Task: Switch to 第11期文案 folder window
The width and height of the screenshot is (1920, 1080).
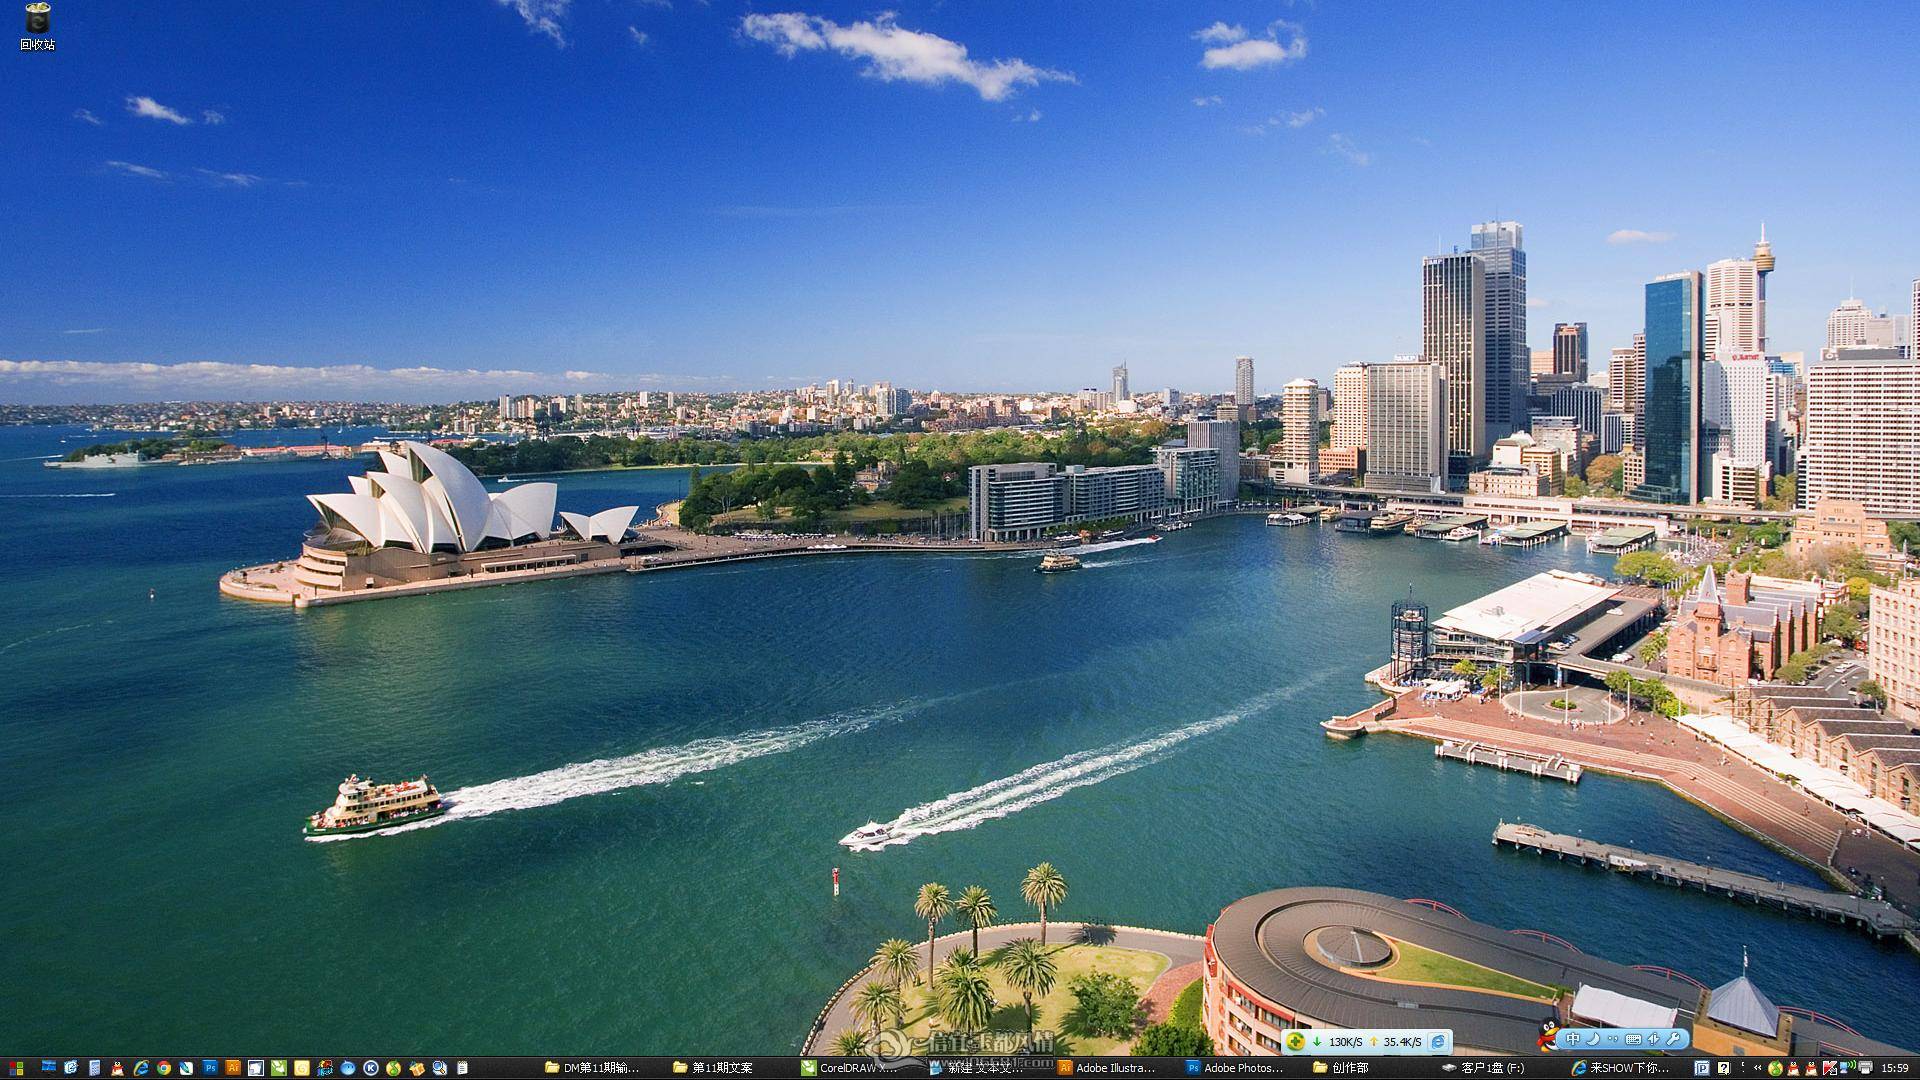Action: [x=714, y=1068]
